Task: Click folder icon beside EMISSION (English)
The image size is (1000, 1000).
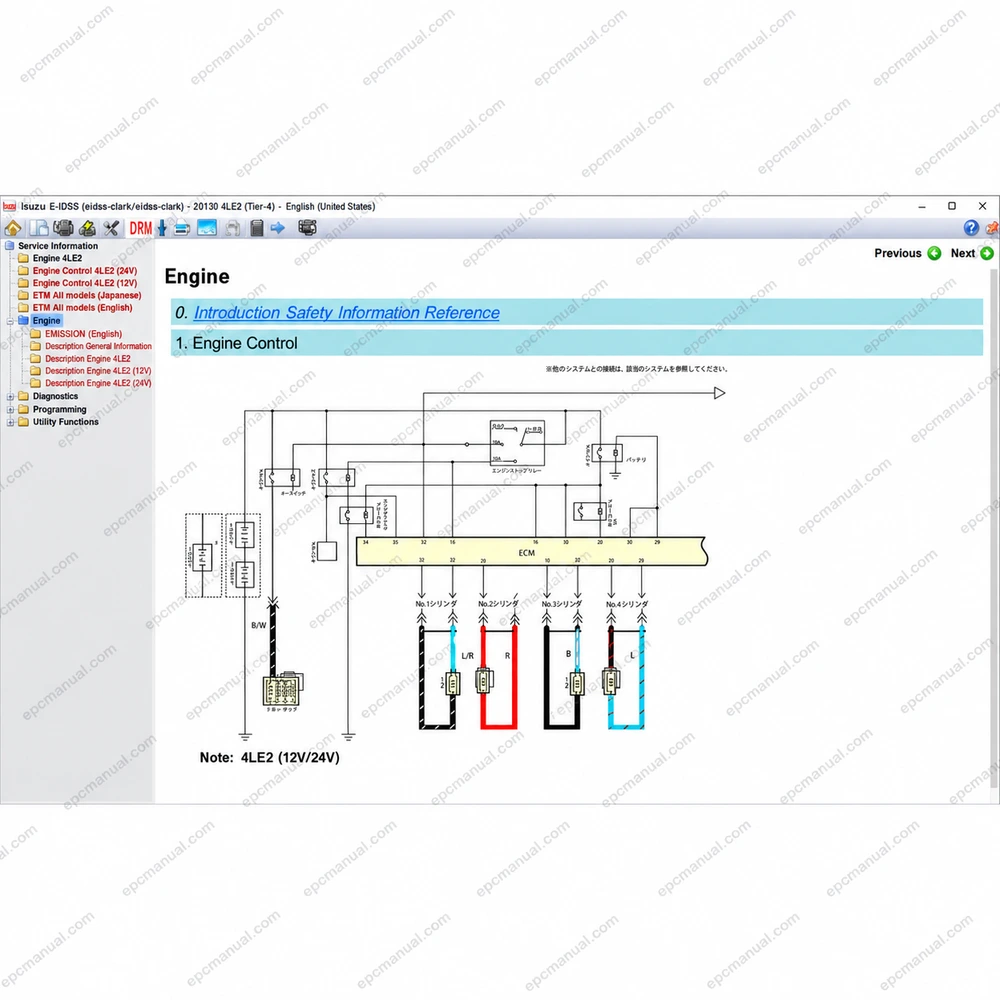Action: (x=36, y=334)
